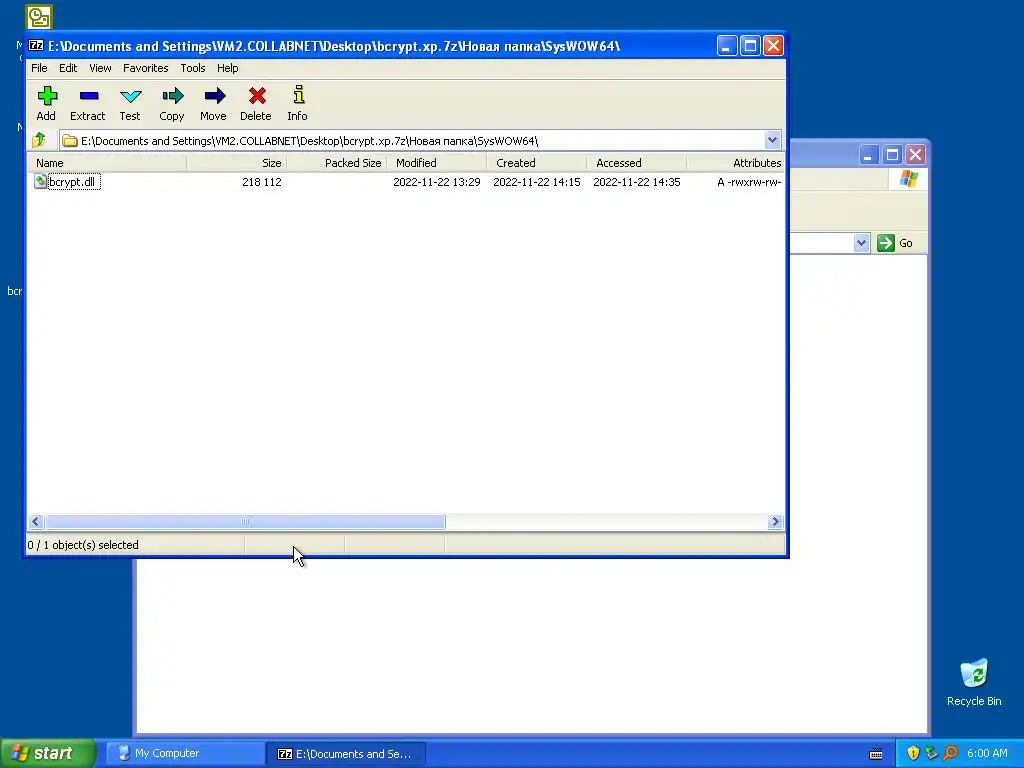Sort by Modified column header

click(x=436, y=163)
